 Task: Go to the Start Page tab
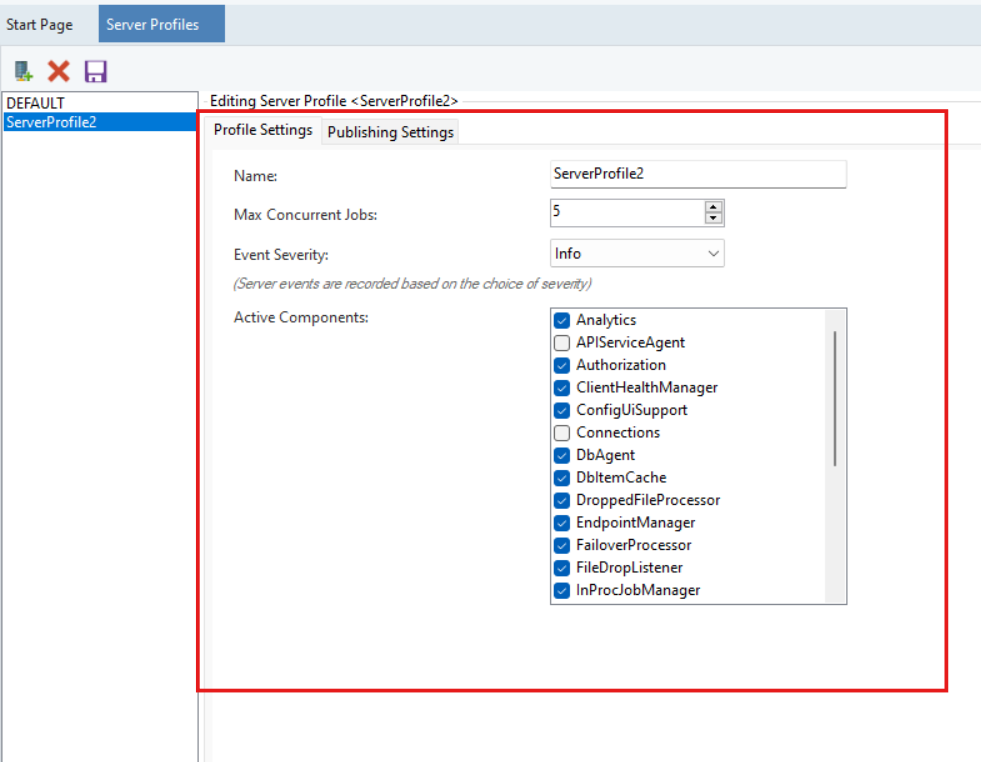(40, 24)
